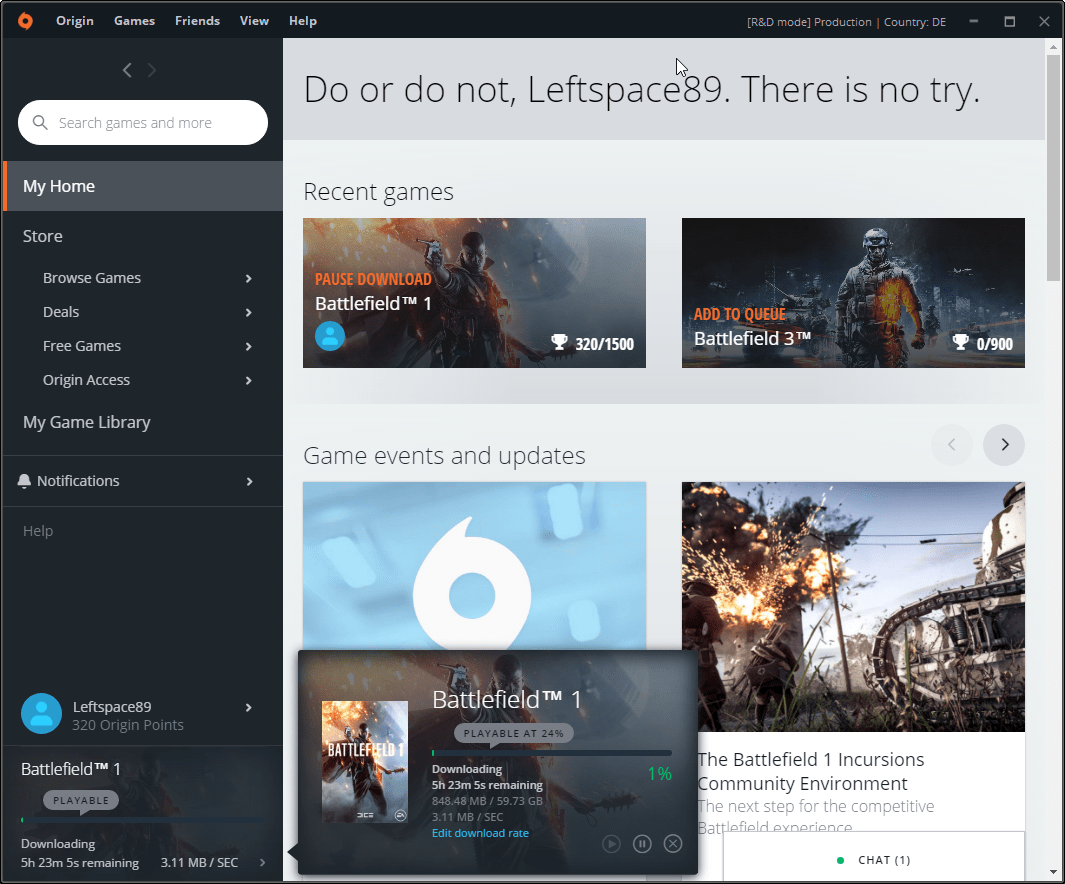This screenshot has height=884, width=1065.
Task: Click the 320/1500 achievement count
Action: click(604, 344)
